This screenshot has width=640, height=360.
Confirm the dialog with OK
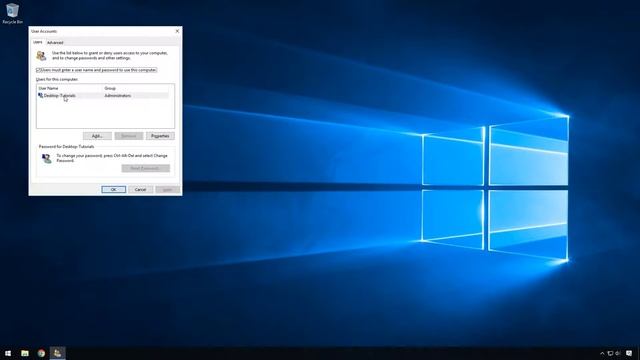tap(113, 189)
